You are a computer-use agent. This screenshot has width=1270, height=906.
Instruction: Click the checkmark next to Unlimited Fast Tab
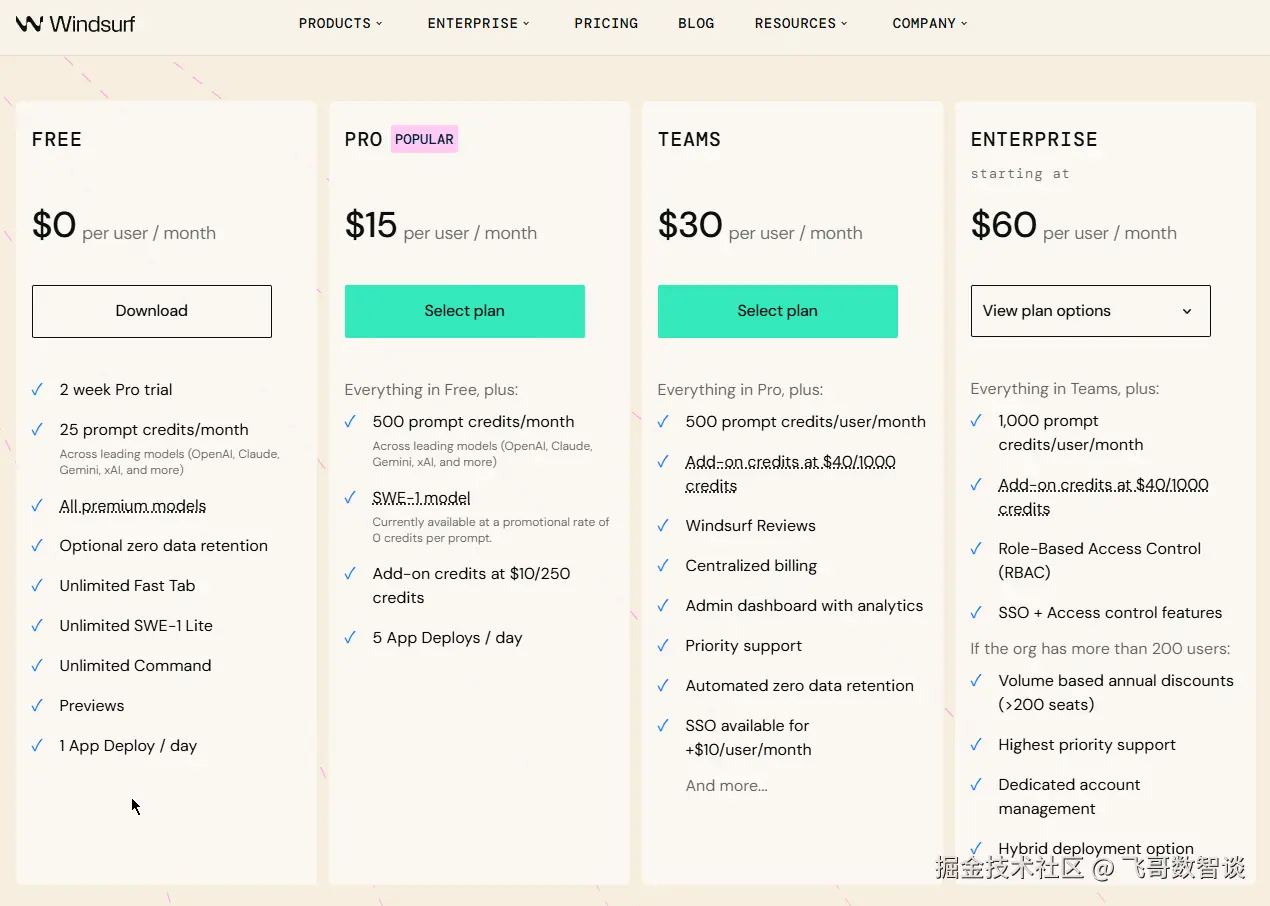(x=37, y=586)
